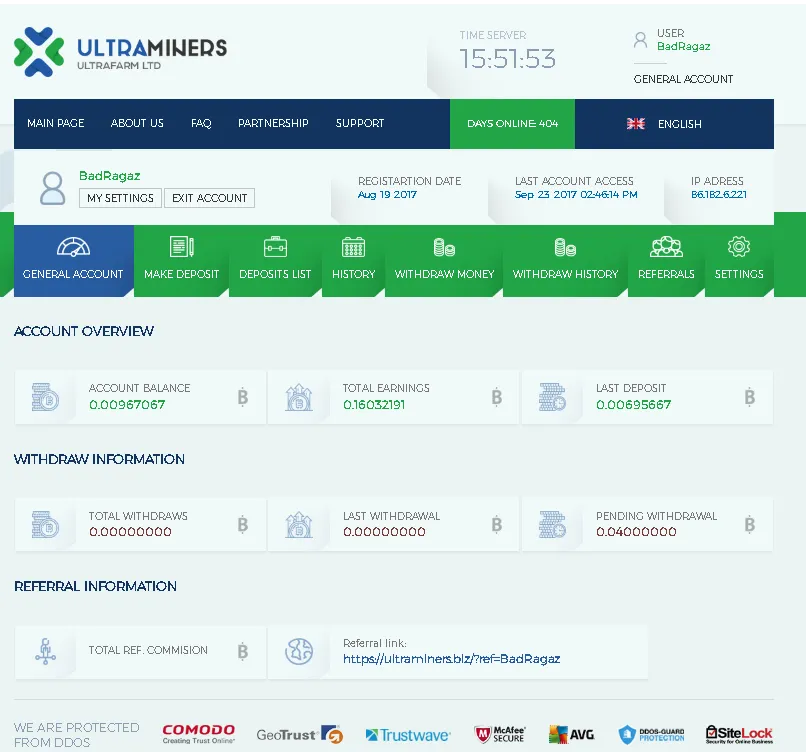The height and width of the screenshot is (752, 806).
Task: Click the profile avatar beside MY SETTINGS
Action: click(52, 189)
